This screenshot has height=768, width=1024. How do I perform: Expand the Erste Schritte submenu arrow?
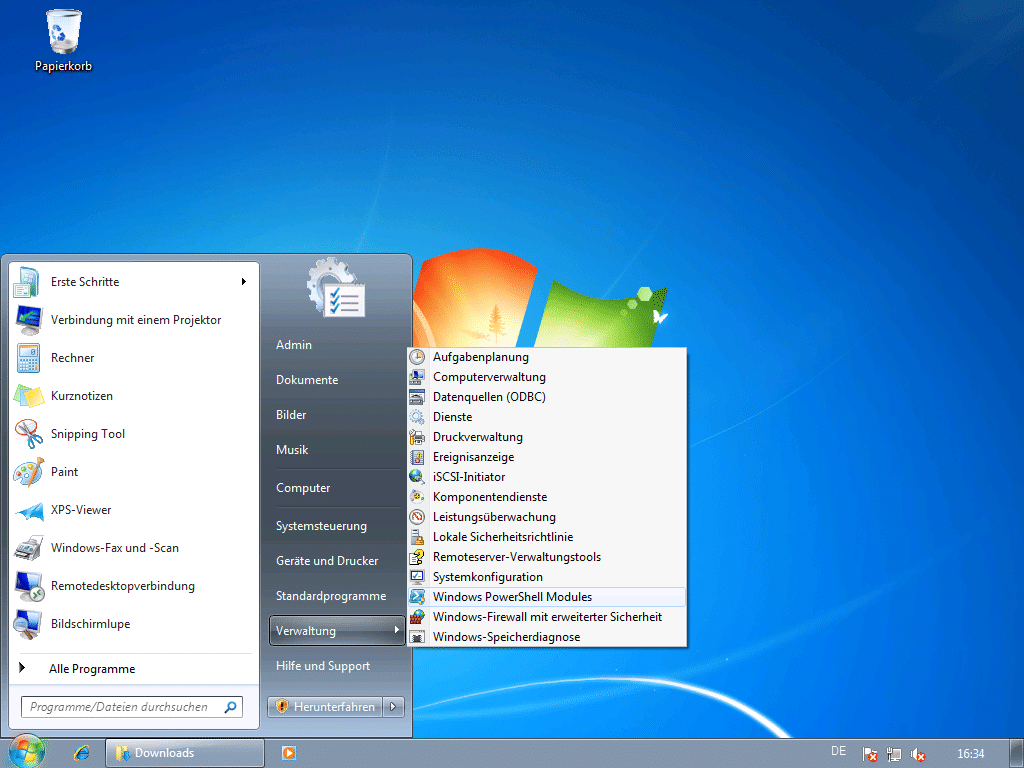244,281
